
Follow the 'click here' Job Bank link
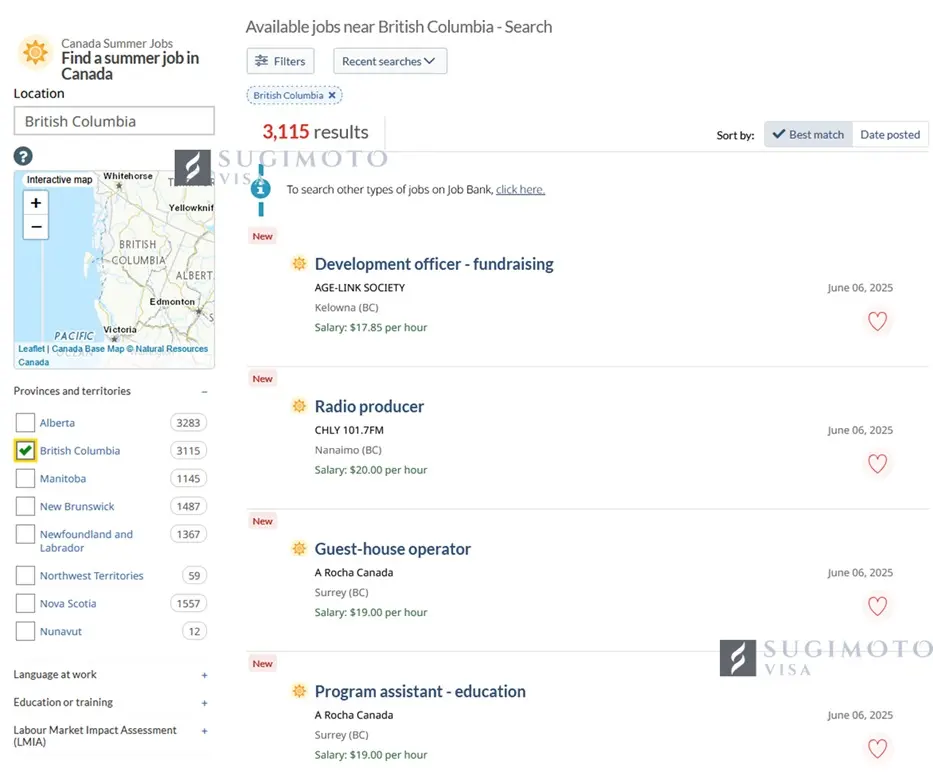[520, 189]
